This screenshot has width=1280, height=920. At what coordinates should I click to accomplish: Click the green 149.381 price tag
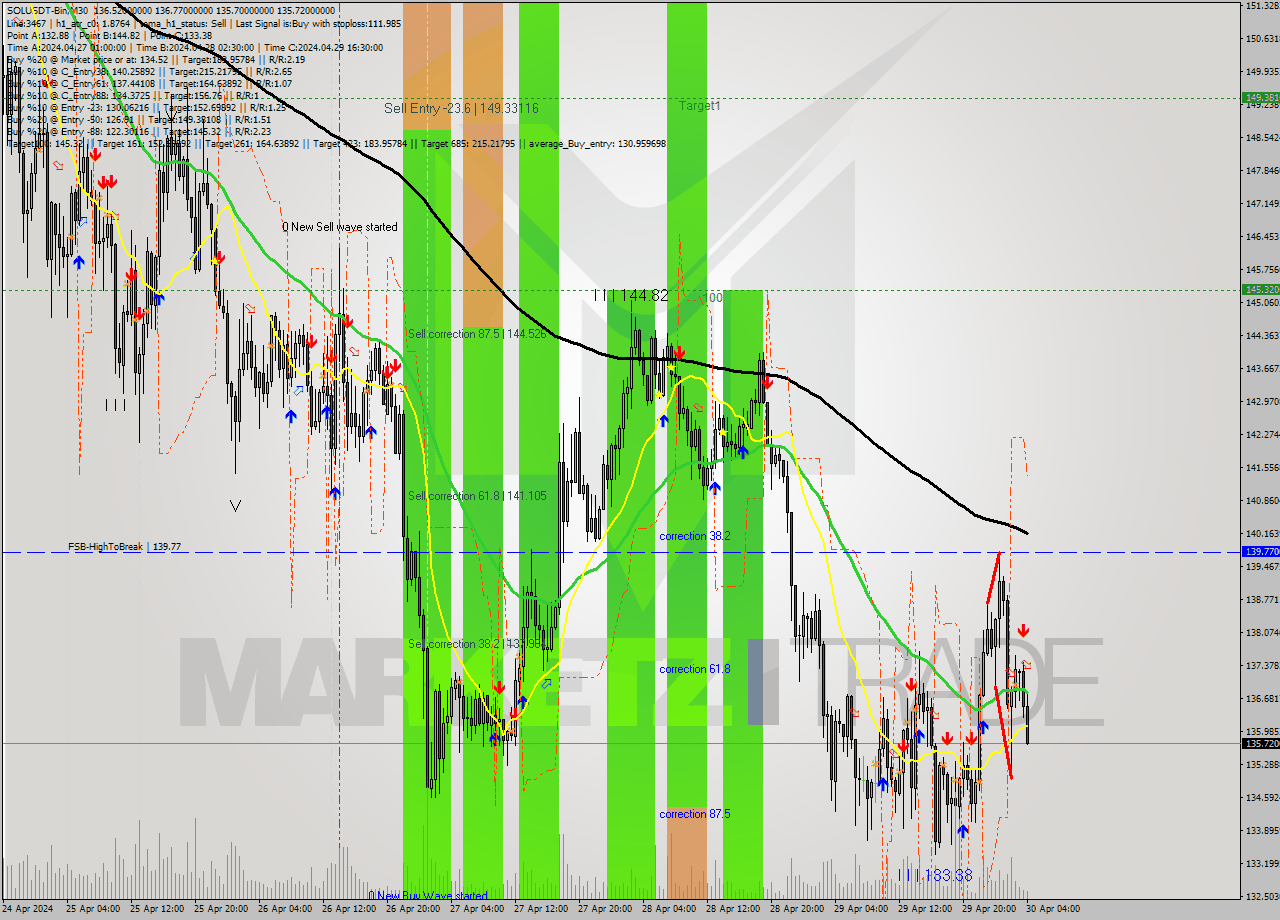tap(1261, 98)
